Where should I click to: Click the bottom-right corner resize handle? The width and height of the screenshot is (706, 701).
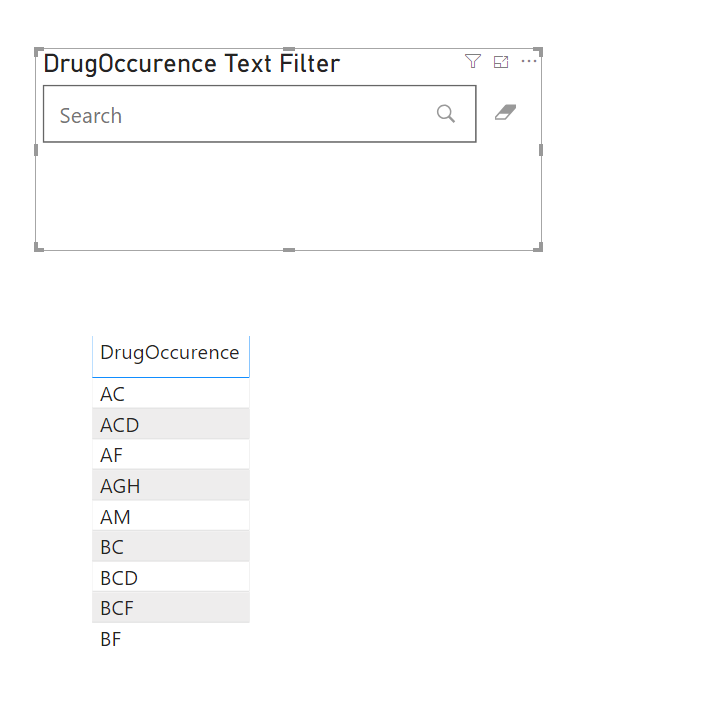pyautogui.click(x=540, y=247)
